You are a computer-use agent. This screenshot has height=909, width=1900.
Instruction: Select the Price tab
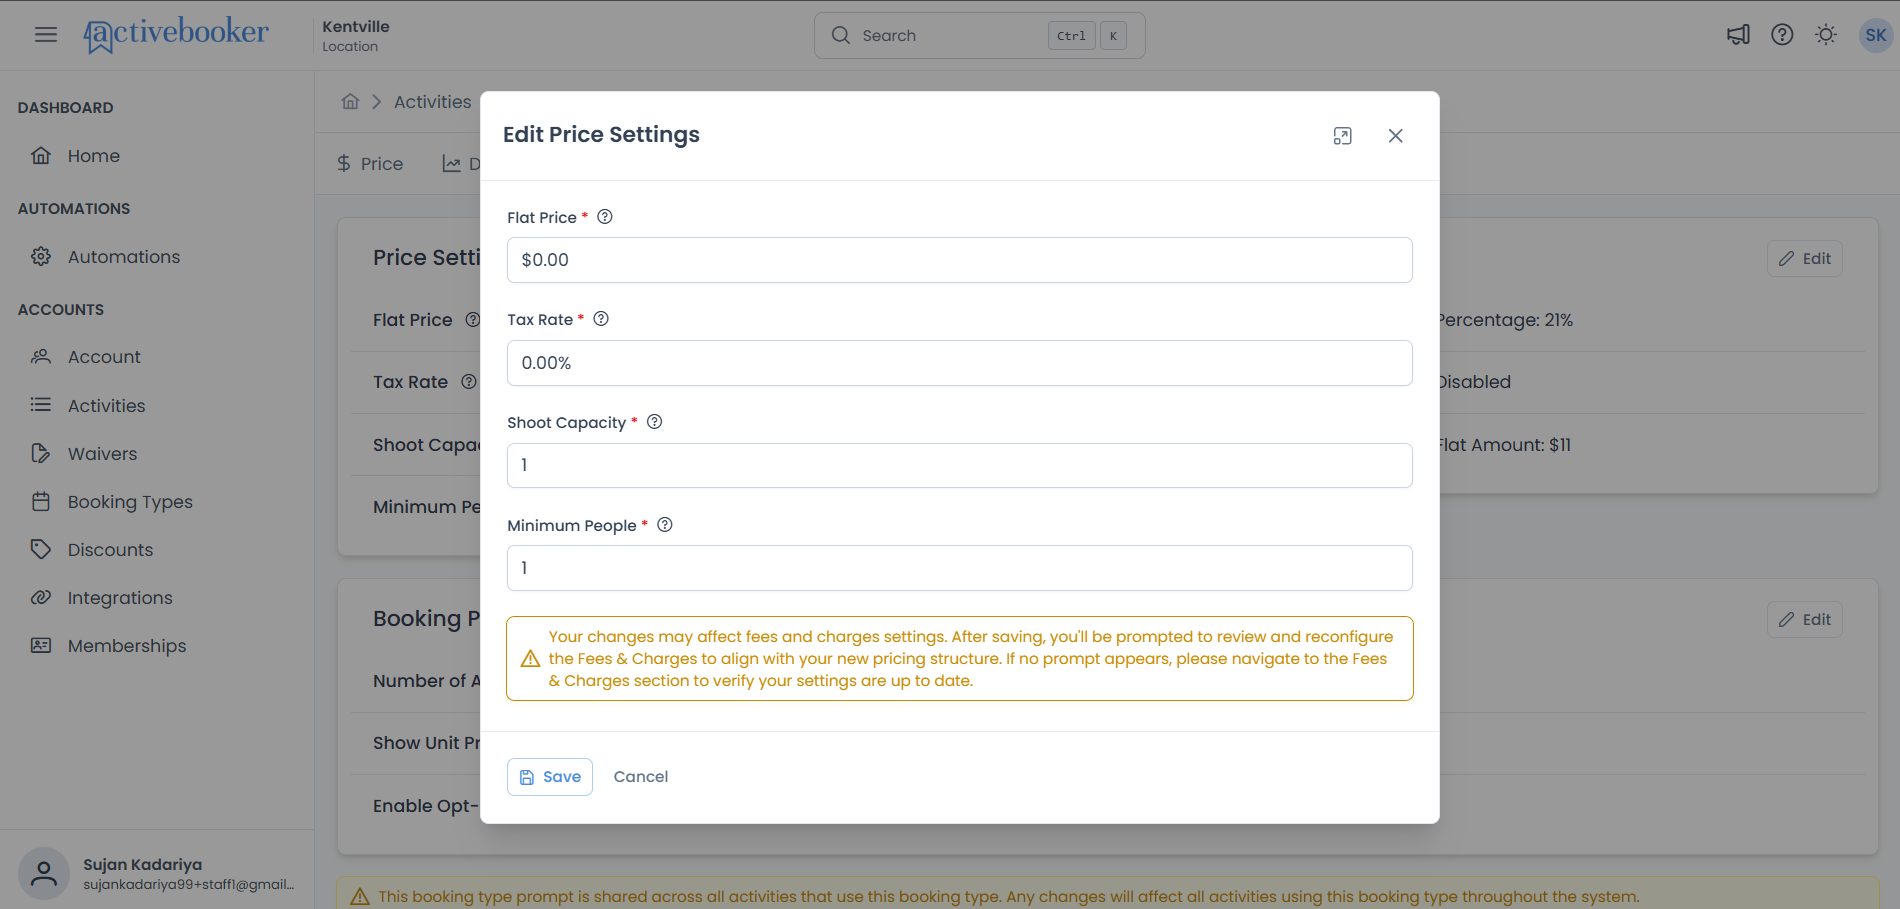pos(370,163)
